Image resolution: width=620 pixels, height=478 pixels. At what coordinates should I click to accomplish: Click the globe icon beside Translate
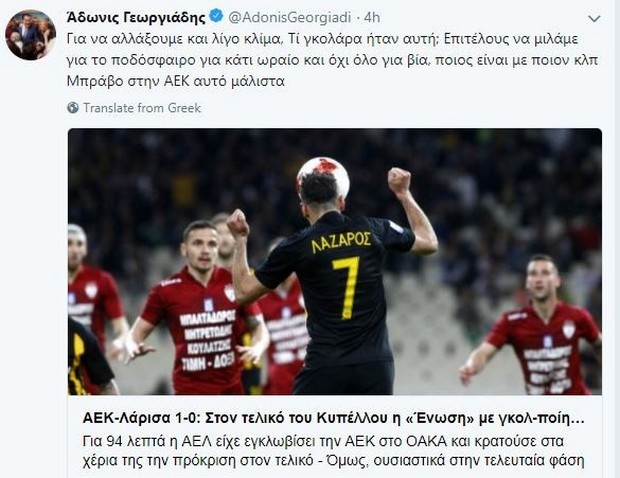tap(73, 108)
